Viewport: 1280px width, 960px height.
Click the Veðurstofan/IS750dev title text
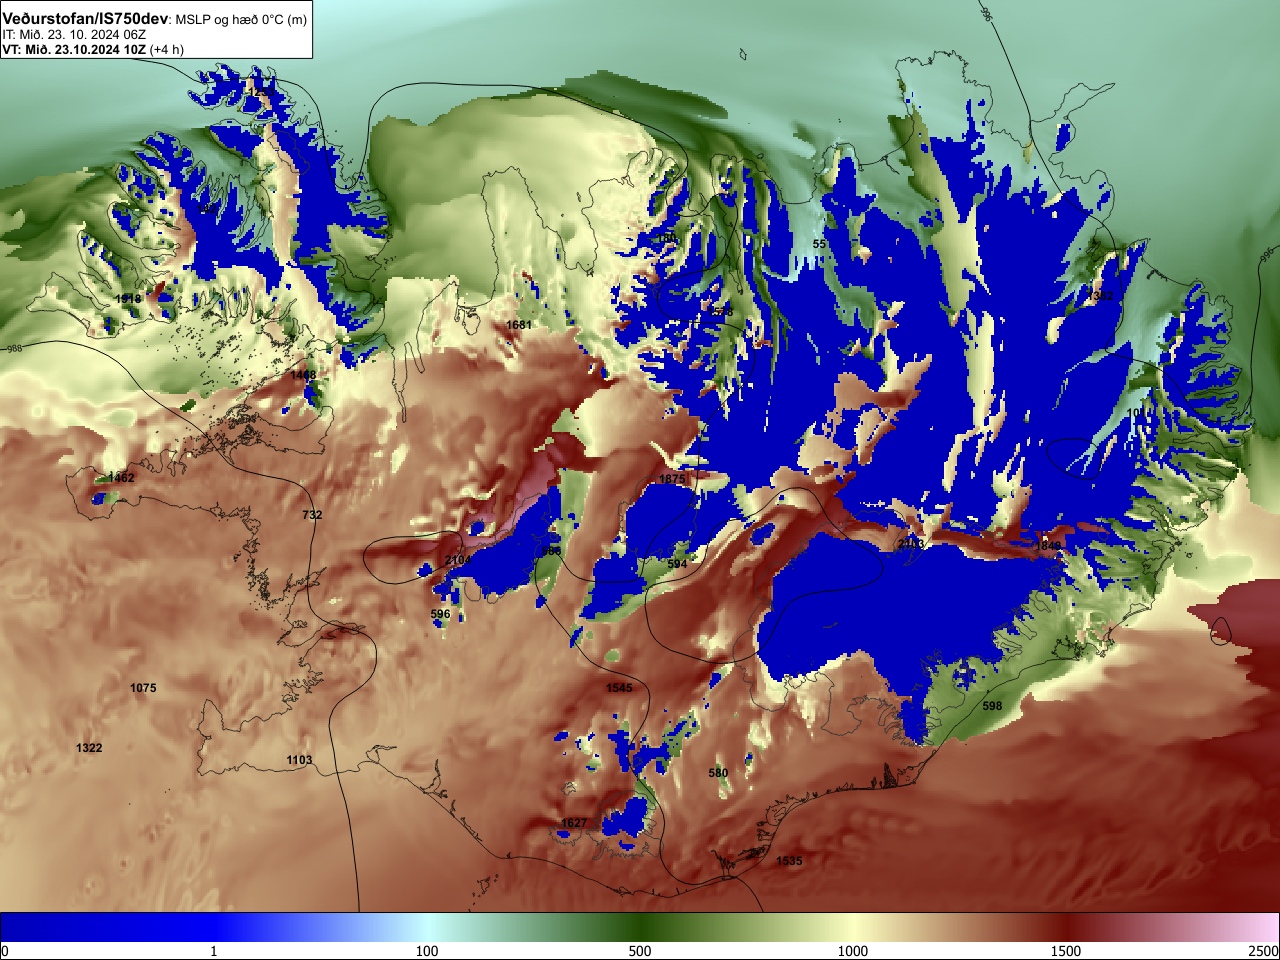point(86,20)
